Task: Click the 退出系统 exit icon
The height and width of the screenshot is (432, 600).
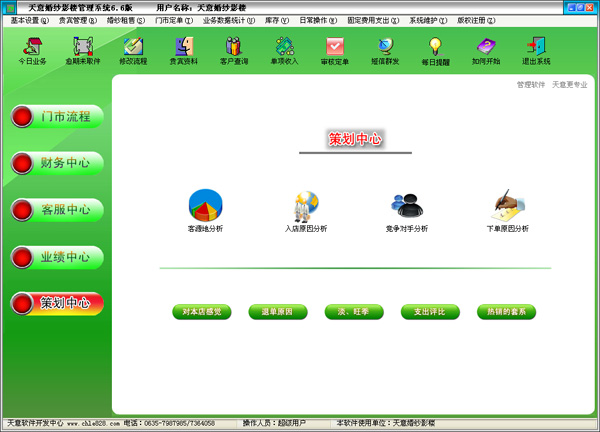Action: [x=536, y=46]
